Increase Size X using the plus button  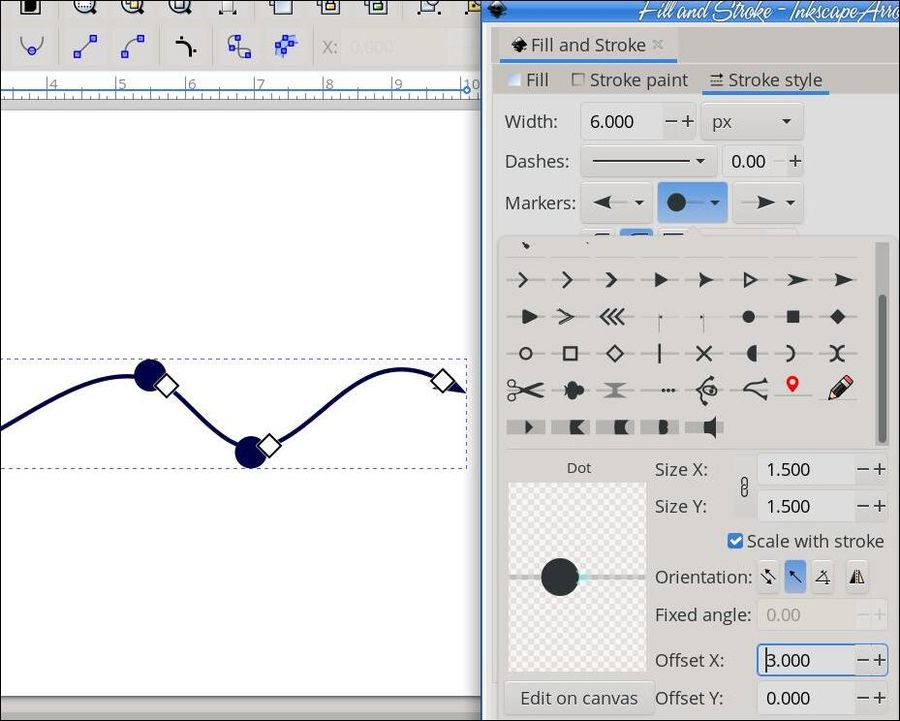coord(879,469)
